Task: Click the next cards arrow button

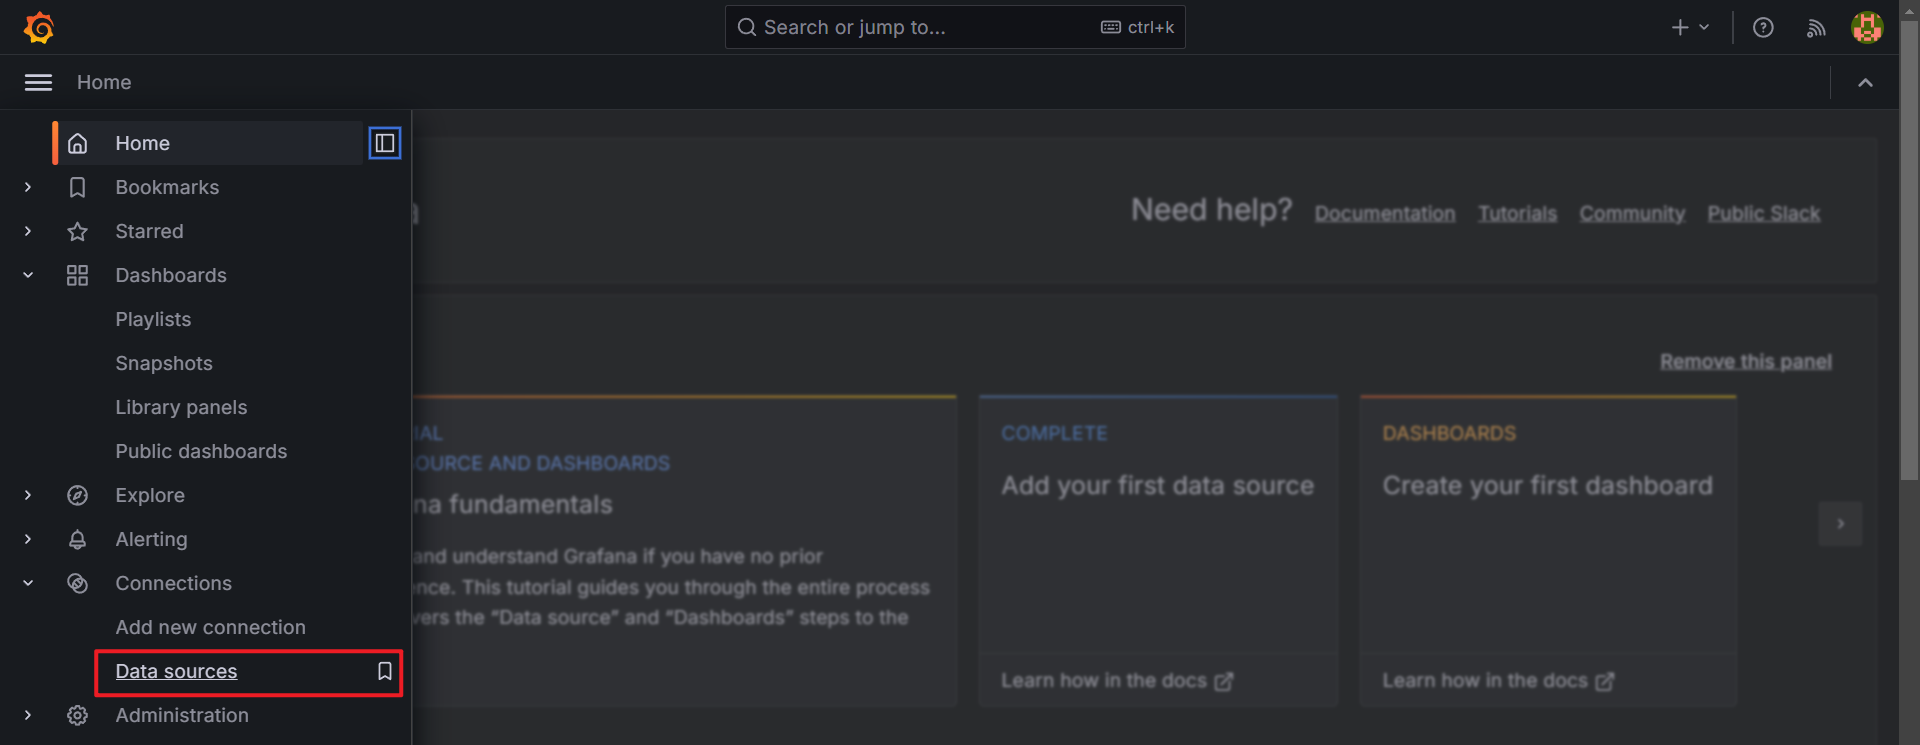Action: 1840,524
